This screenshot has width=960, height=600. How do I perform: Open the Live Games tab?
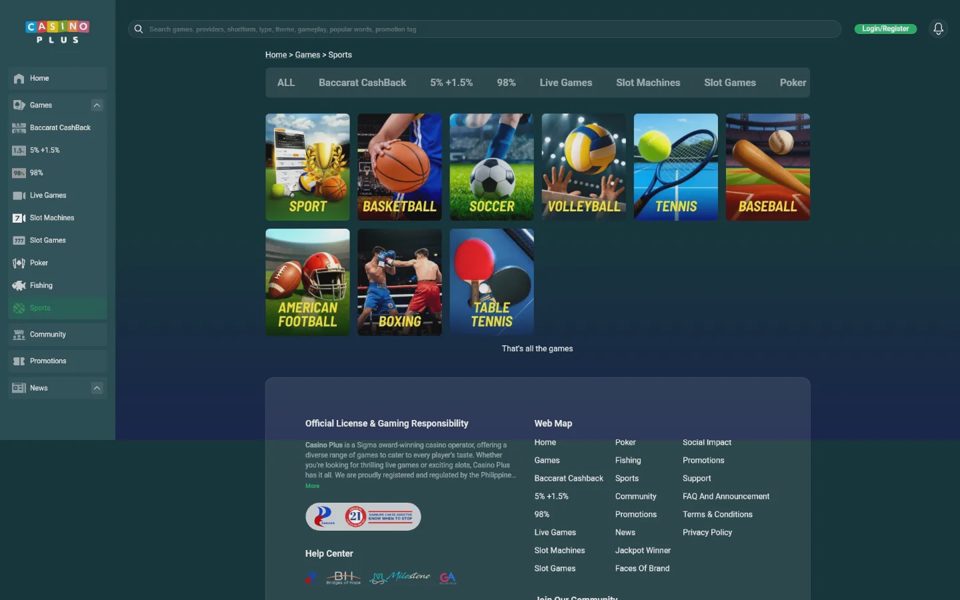coord(566,83)
